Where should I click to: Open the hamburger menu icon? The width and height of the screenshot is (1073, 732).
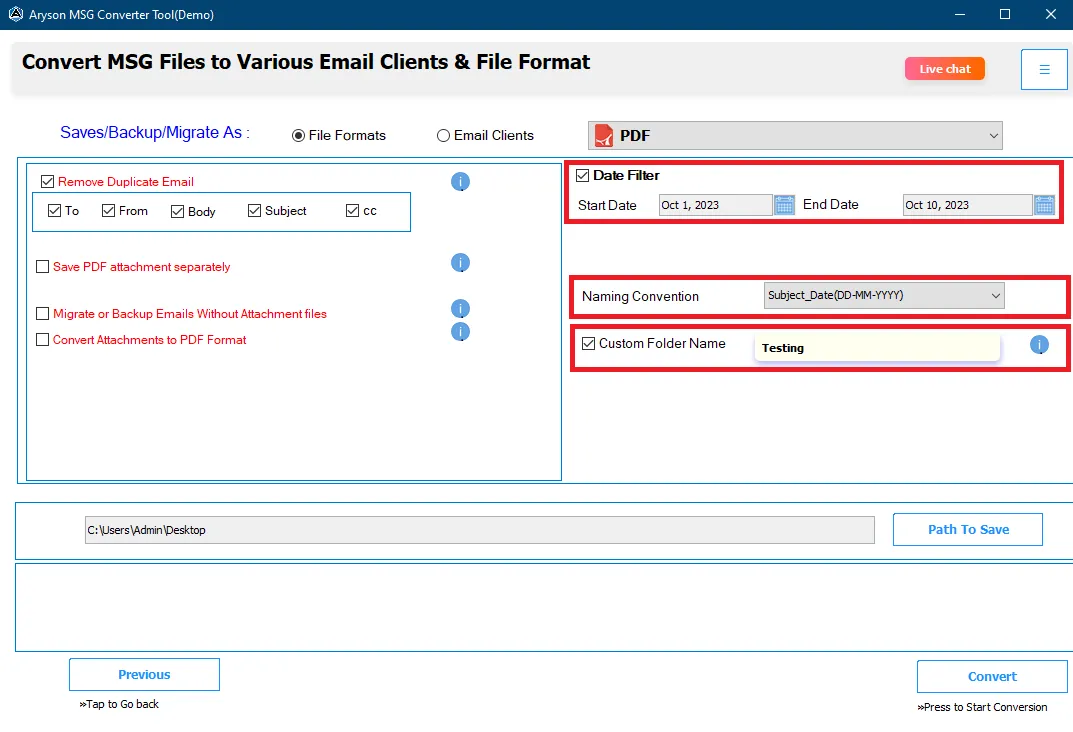(1044, 69)
